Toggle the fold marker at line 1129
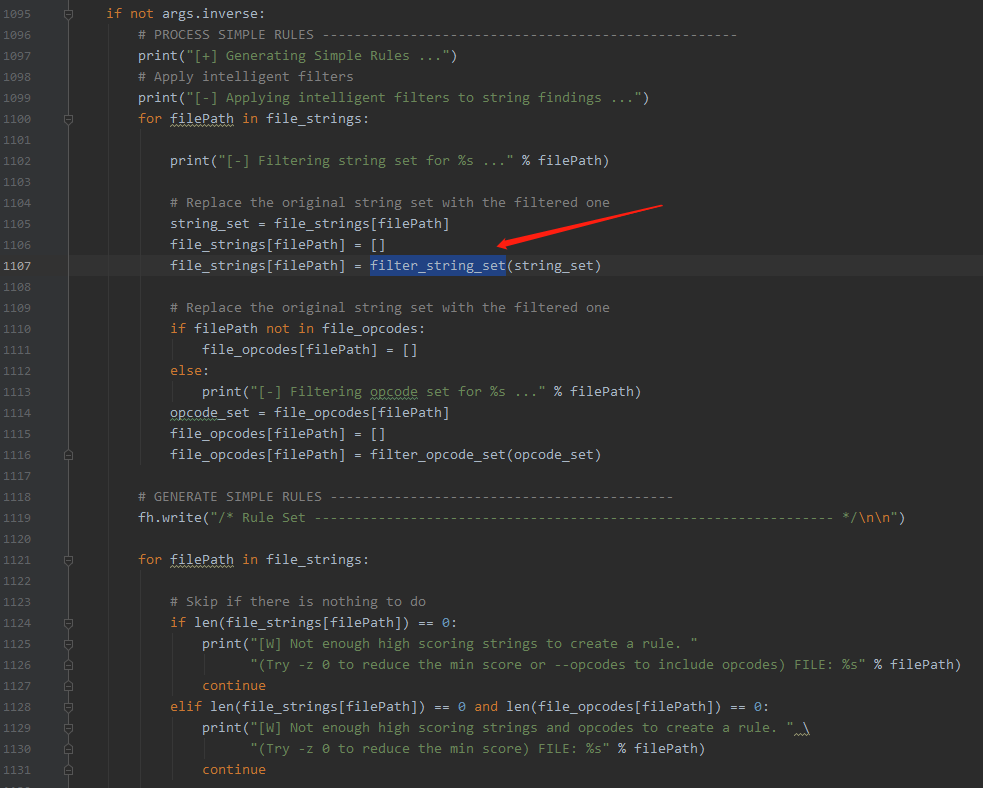 68,728
